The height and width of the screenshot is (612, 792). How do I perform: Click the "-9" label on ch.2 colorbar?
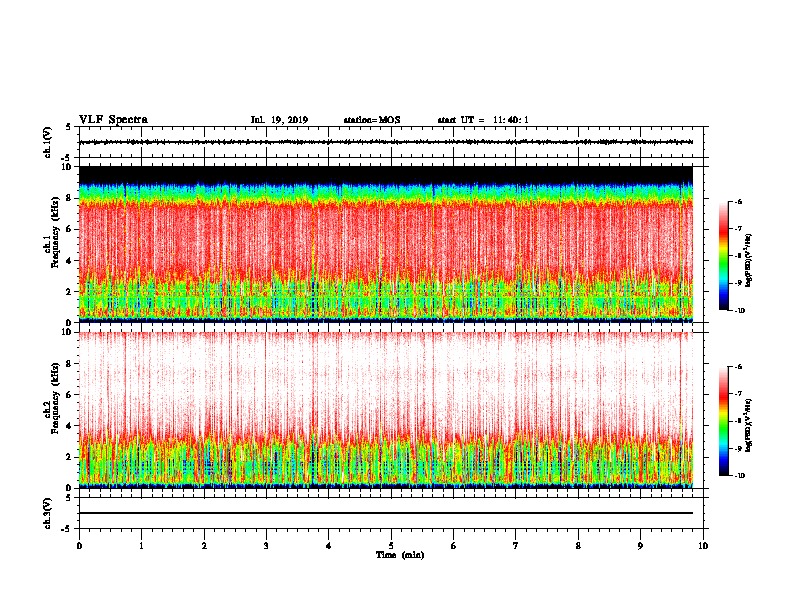coord(738,448)
